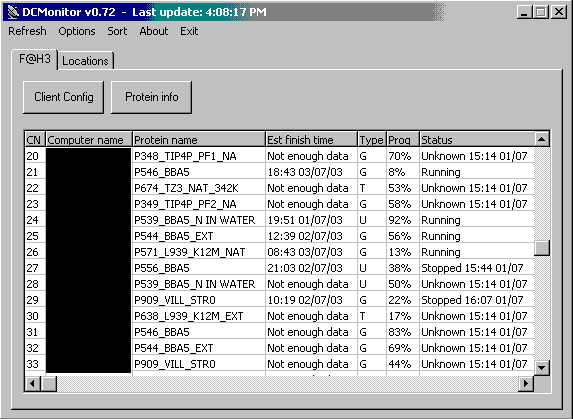Screen dimensions: 573x419
Task: Click the horizontal scrollbar left arrow
Action: pyautogui.click(x=33, y=384)
